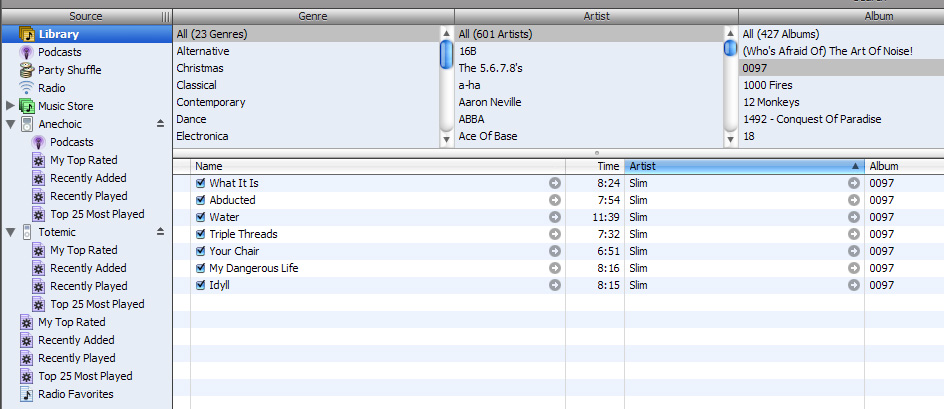Open My Top Rated under Anechoic

tap(84, 160)
